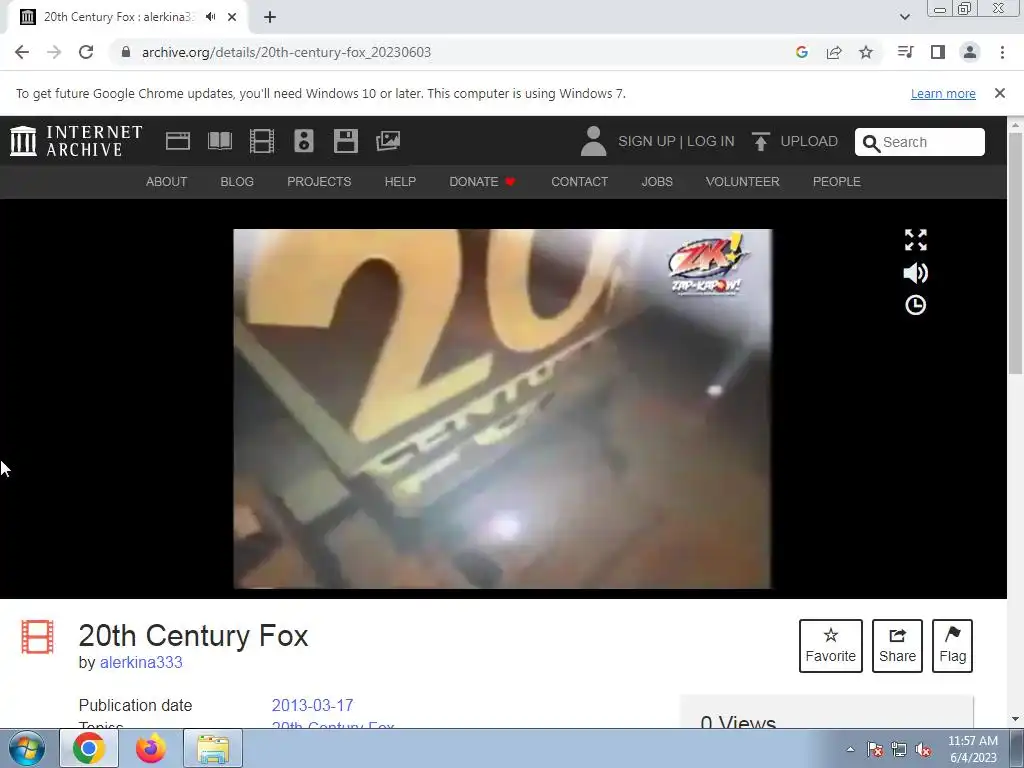Screen dimensions: 1024x768
Task: Toggle fullscreen for the video player
Action: pos(916,240)
